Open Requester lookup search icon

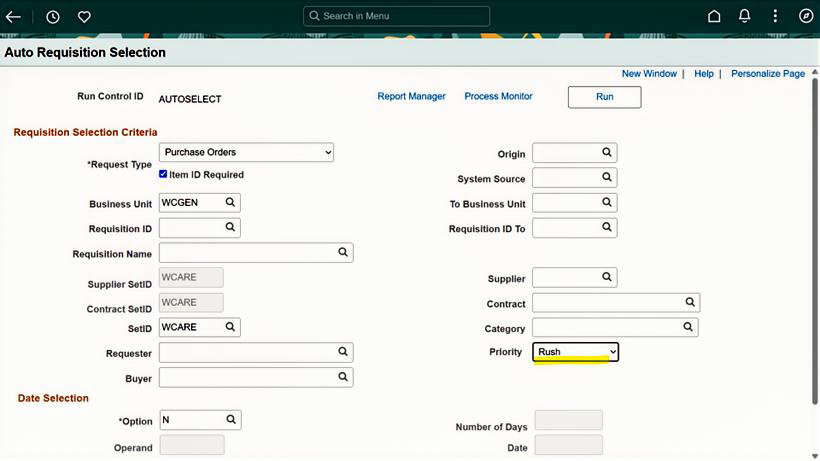tap(342, 352)
